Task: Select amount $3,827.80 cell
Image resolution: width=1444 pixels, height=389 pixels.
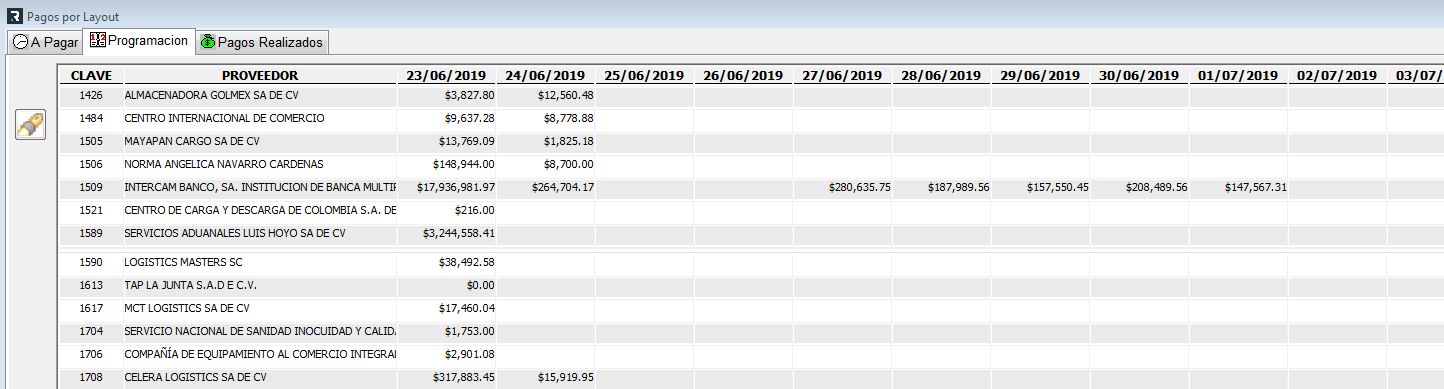Action: (447, 96)
